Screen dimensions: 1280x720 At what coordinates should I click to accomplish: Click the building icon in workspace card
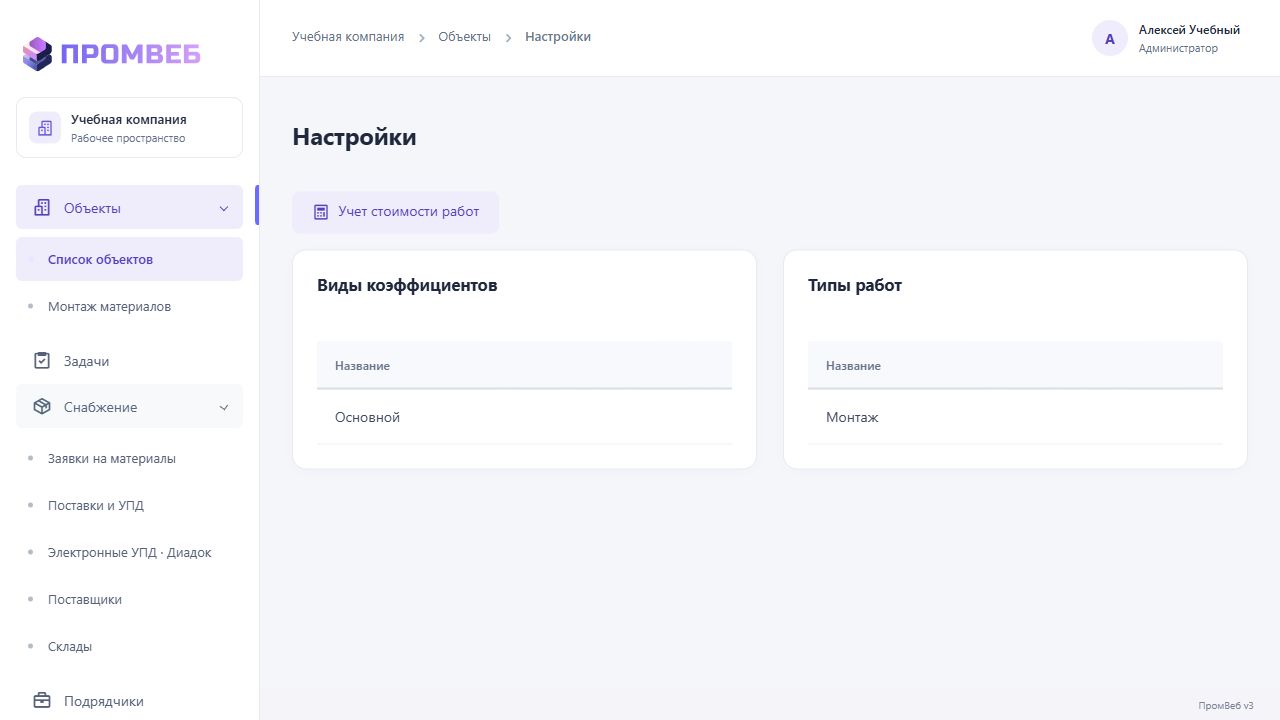[45, 127]
